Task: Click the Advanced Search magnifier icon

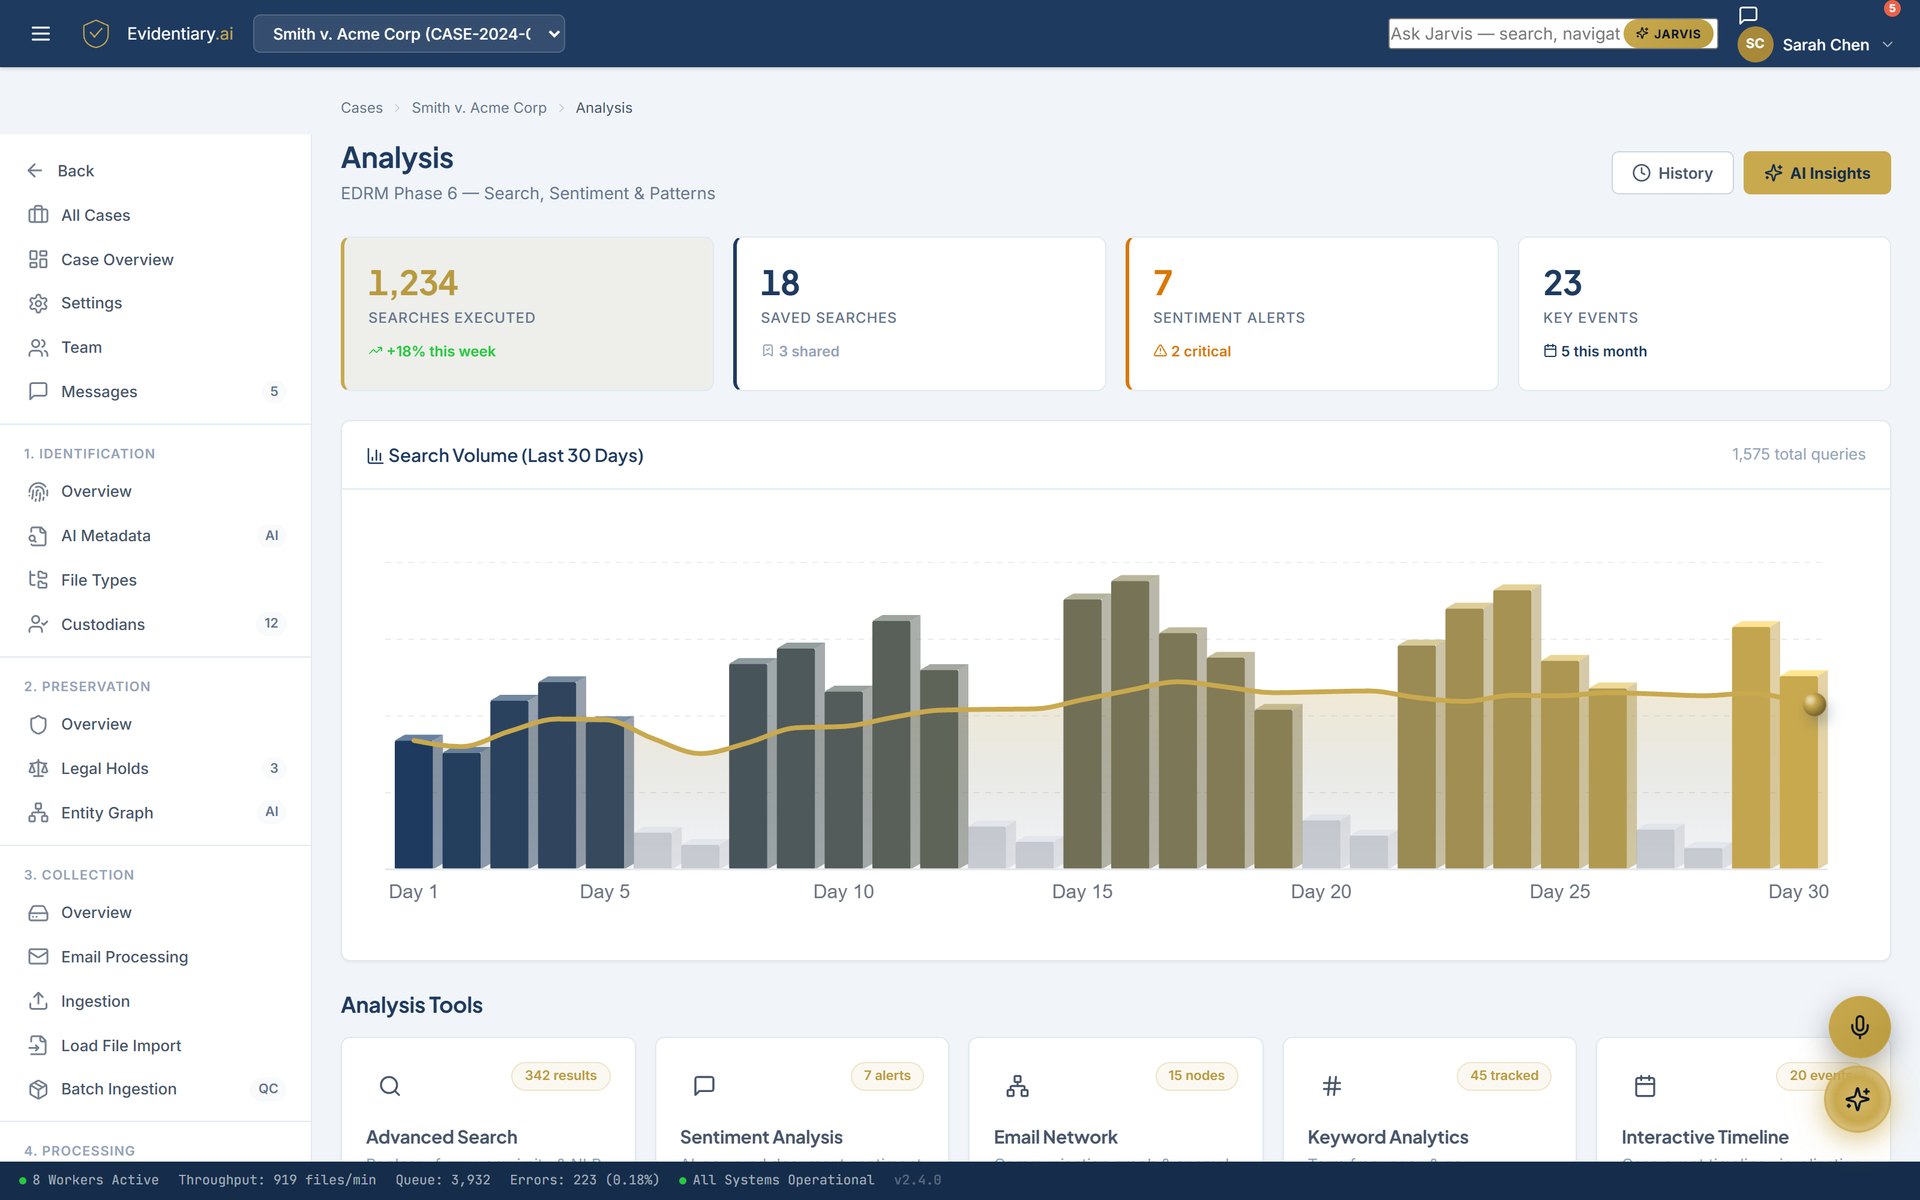Action: [390, 1086]
